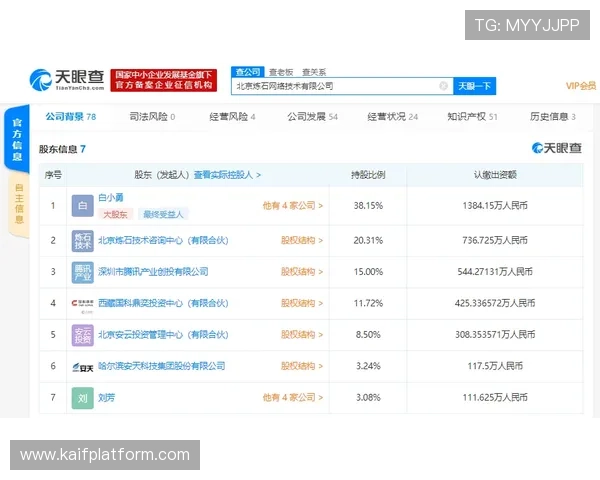
Task: Select the 425.336572万人民币 amount cell
Action: [495, 303]
